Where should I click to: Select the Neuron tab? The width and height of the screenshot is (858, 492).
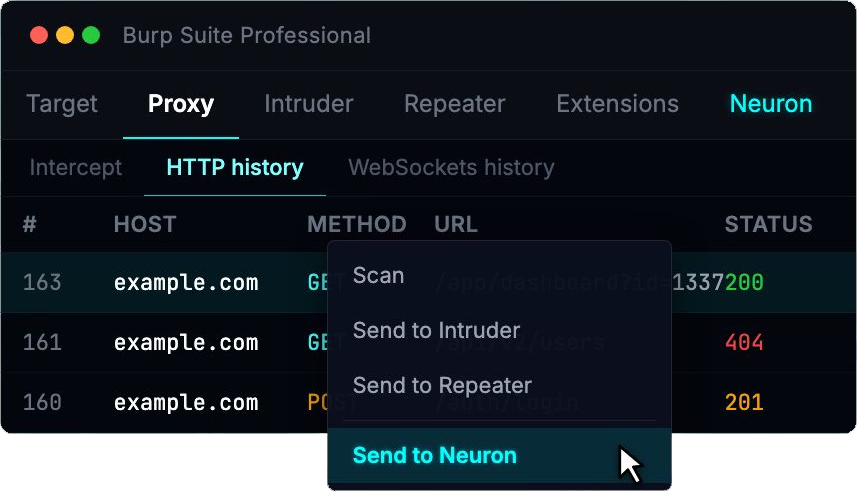tap(770, 104)
